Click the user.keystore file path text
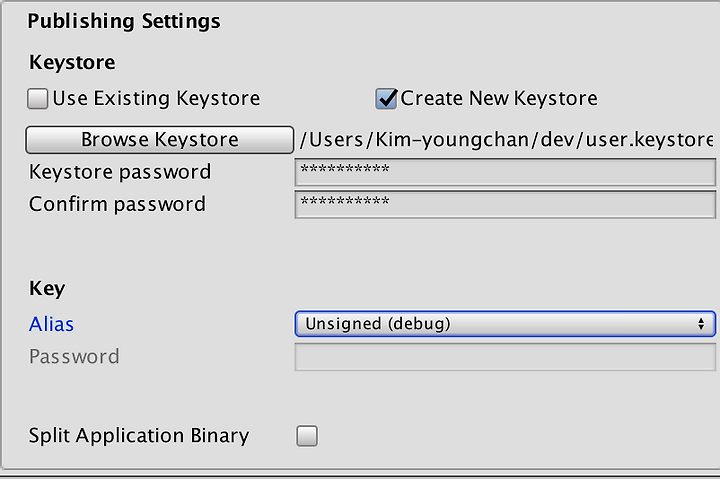This screenshot has height=479, width=720. pos(506,140)
